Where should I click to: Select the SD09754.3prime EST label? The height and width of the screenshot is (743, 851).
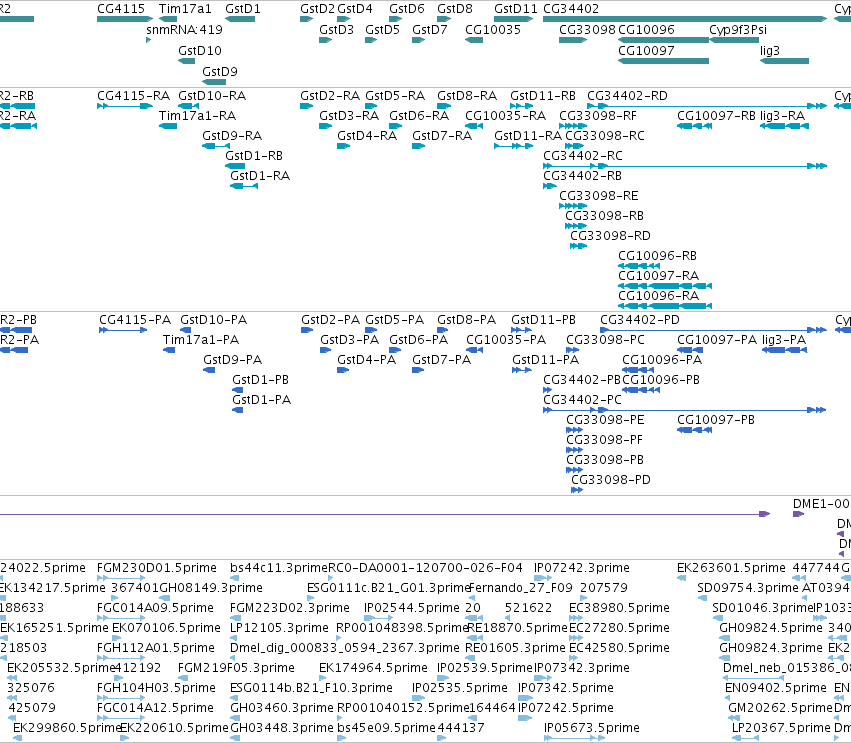(748, 588)
